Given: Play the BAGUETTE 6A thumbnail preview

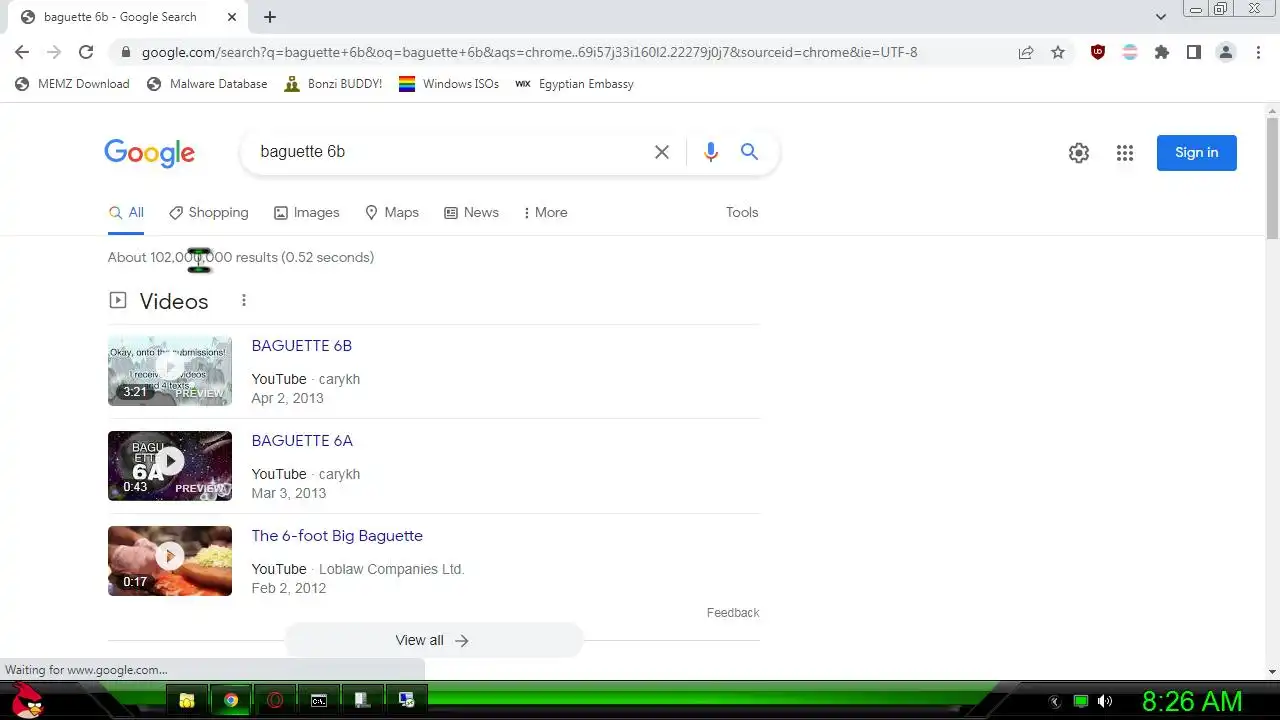Looking at the screenshot, I should click(170, 466).
